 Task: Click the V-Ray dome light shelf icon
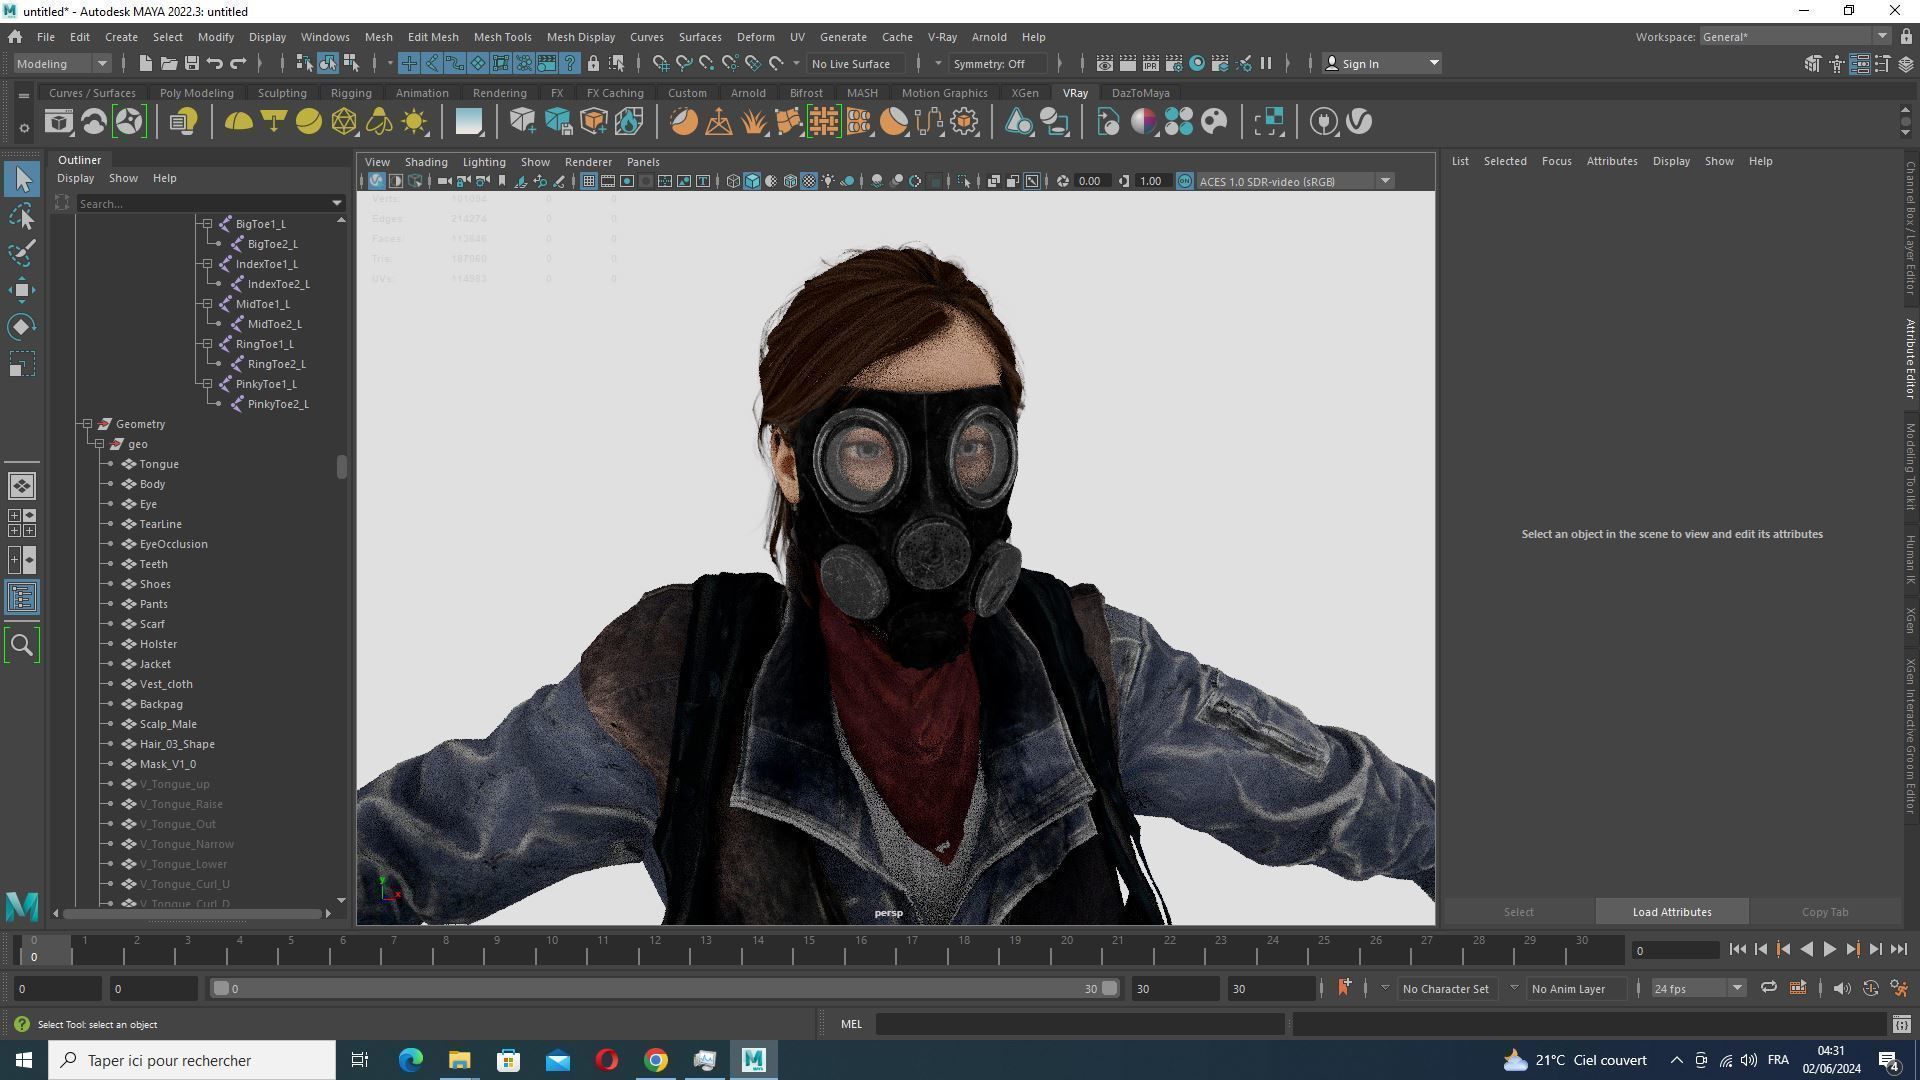coord(238,122)
